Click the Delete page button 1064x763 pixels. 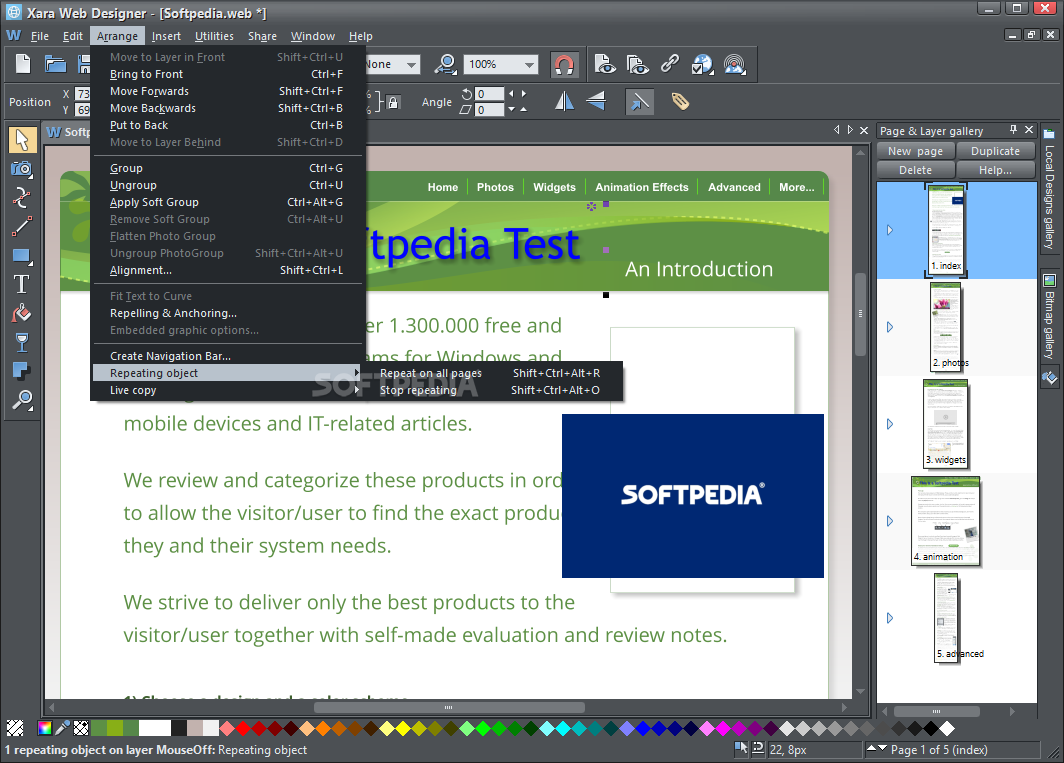[915, 170]
